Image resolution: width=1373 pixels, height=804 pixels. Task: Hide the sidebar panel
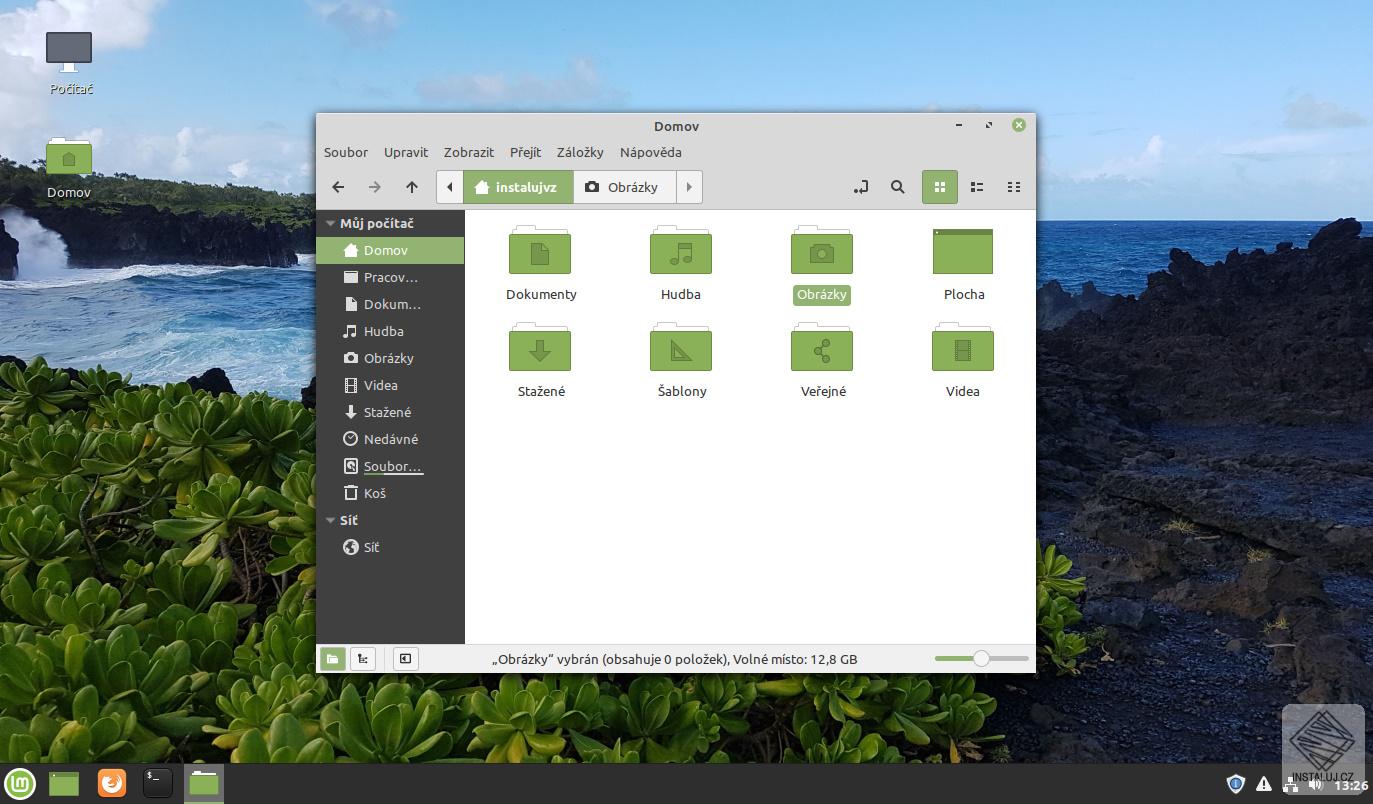click(x=405, y=659)
